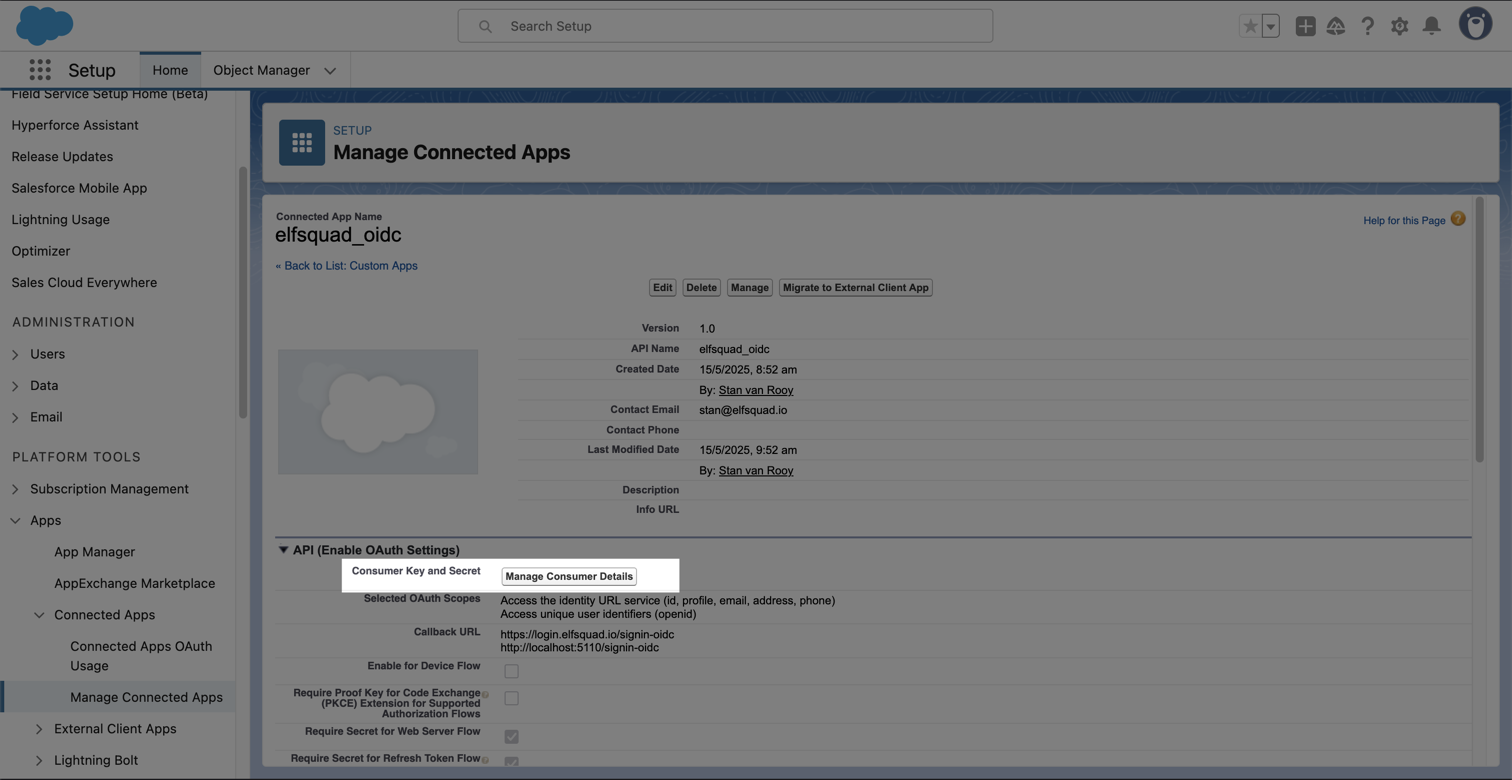
Task: Open Connected Apps OAuth Usage
Action: (141, 656)
